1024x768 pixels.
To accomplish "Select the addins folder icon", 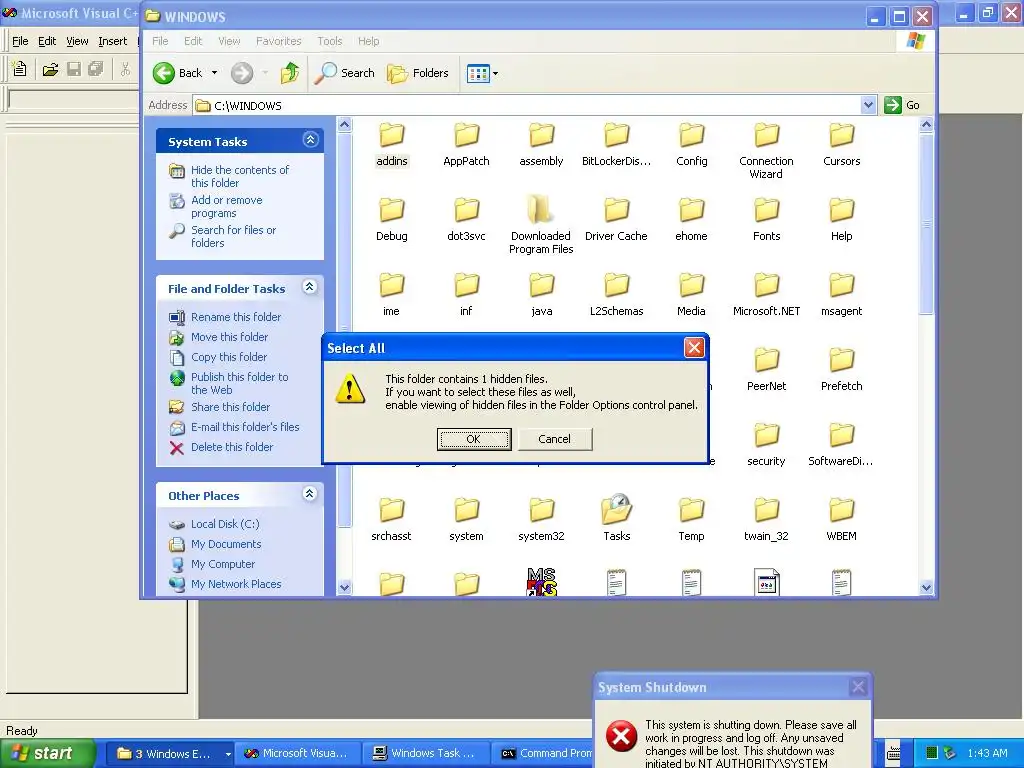I will (392, 136).
